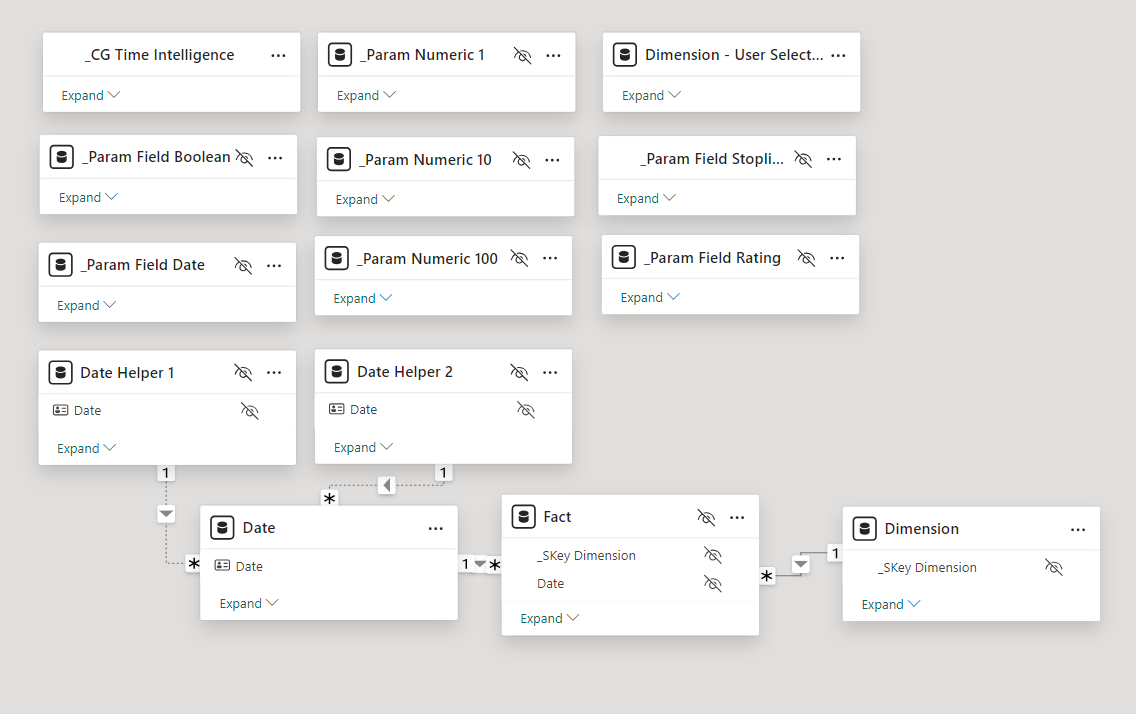
Task: Click the database icon of Dimension - User Select
Action: [x=625, y=55]
